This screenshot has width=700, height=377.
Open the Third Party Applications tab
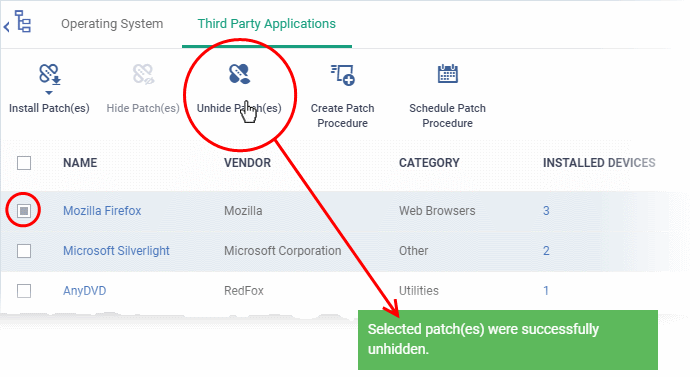coord(267,24)
